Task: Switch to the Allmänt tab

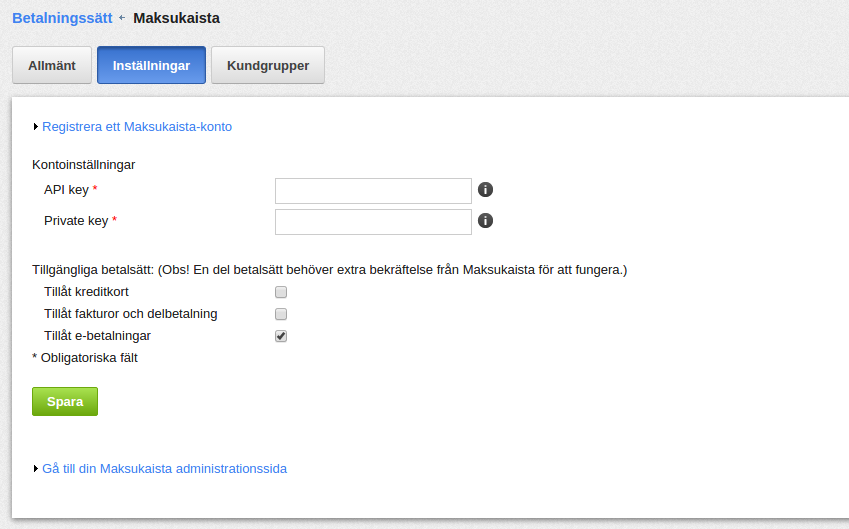Action: pos(52,66)
